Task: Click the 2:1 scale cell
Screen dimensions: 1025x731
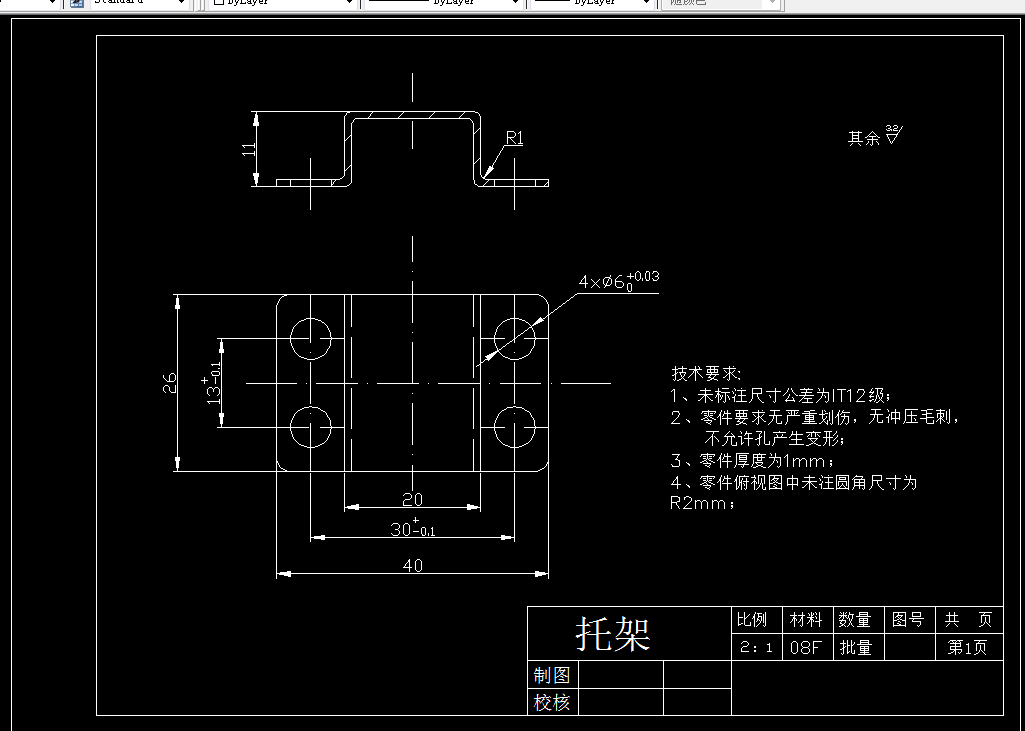Action: (756, 647)
